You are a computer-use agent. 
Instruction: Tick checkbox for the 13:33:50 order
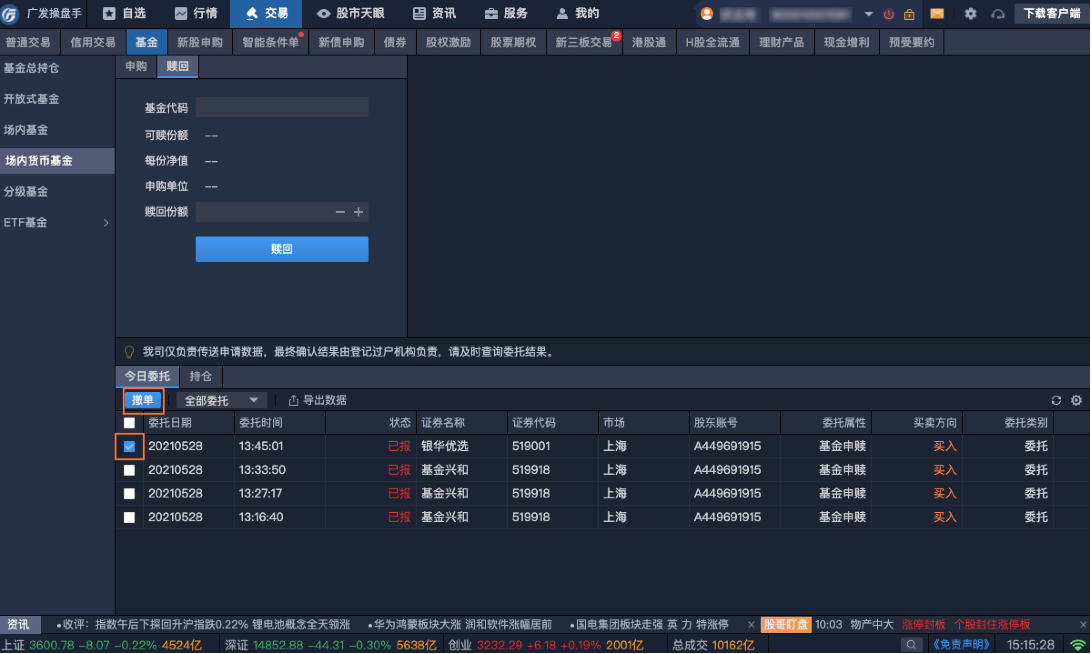point(129,470)
